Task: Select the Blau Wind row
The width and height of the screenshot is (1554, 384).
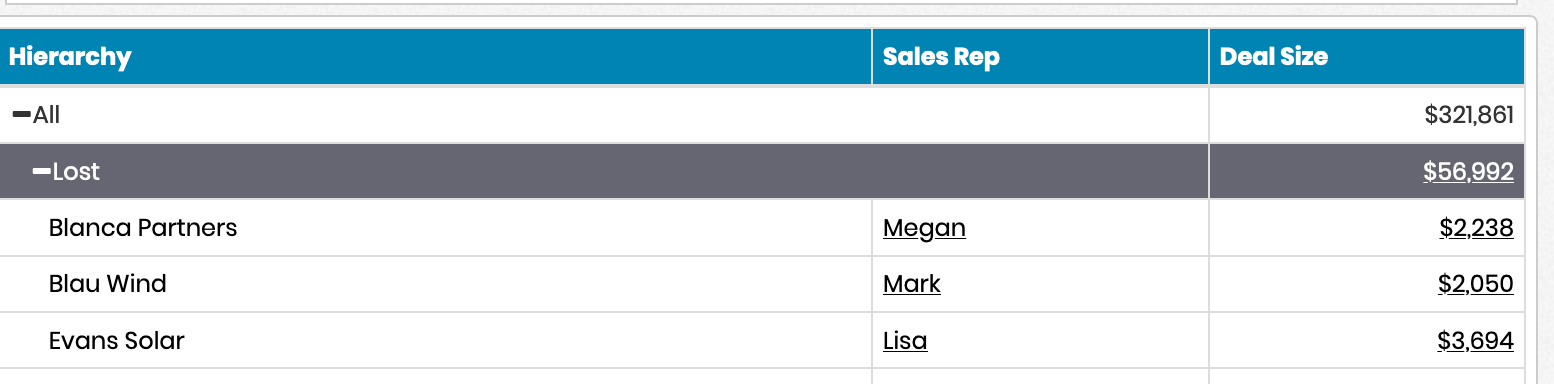Action: [x=762, y=284]
